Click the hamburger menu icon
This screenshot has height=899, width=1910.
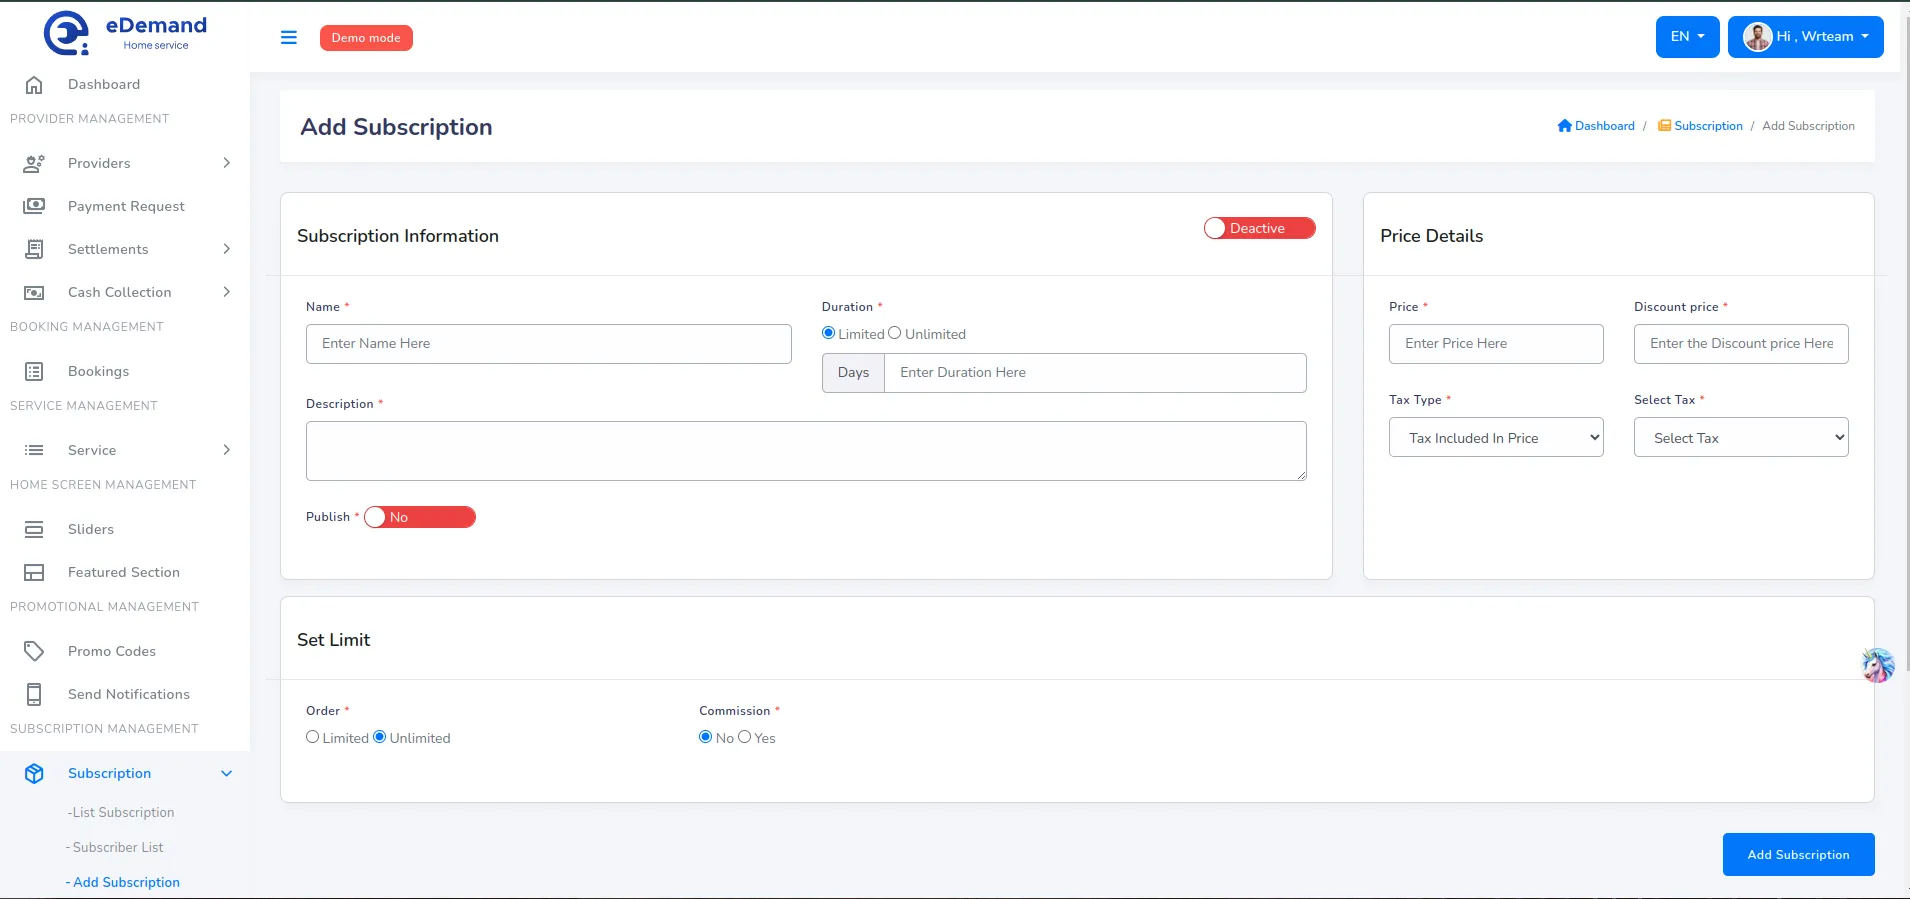pyautogui.click(x=289, y=38)
